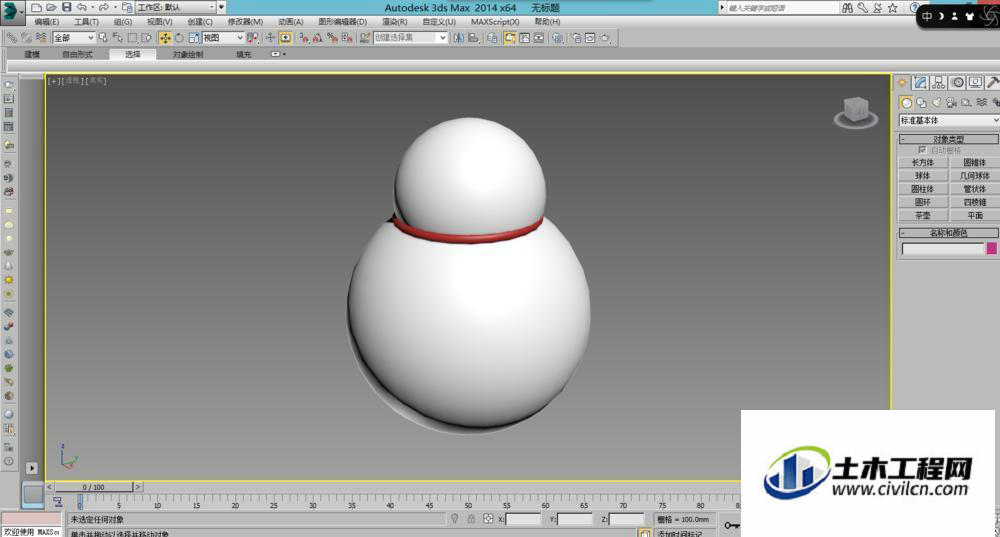Click the ViewCube in the viewport

pyautogui.click(x=856, y=112)
